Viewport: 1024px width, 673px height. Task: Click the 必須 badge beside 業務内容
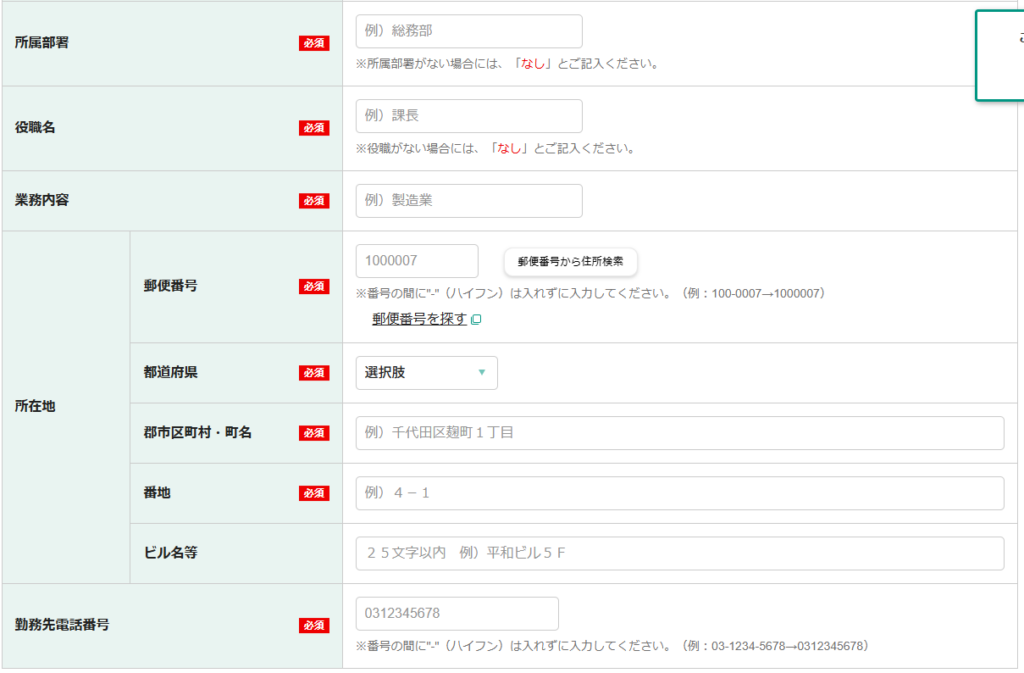click(313, 201)
